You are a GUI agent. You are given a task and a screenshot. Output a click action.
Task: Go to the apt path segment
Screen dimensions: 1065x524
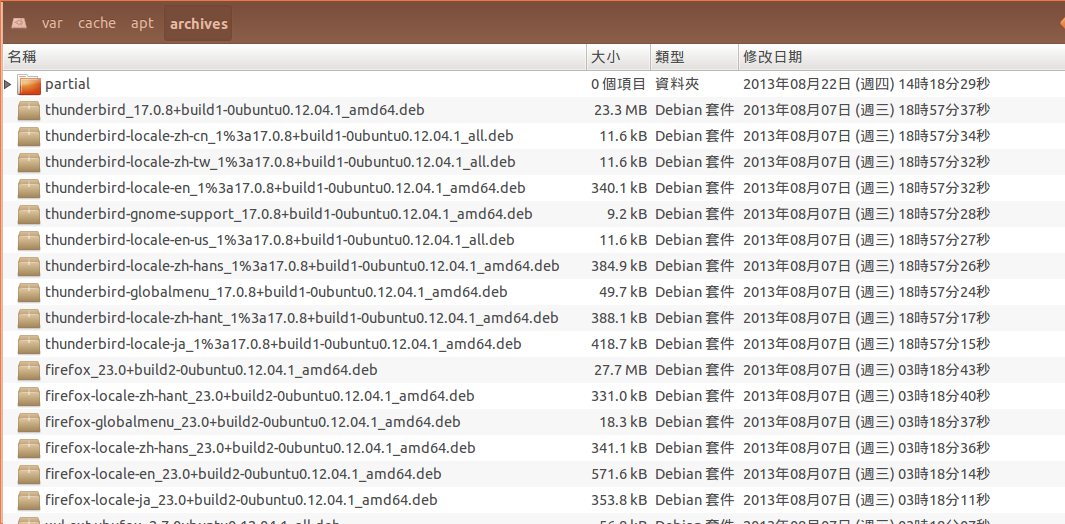pos(143,23)
